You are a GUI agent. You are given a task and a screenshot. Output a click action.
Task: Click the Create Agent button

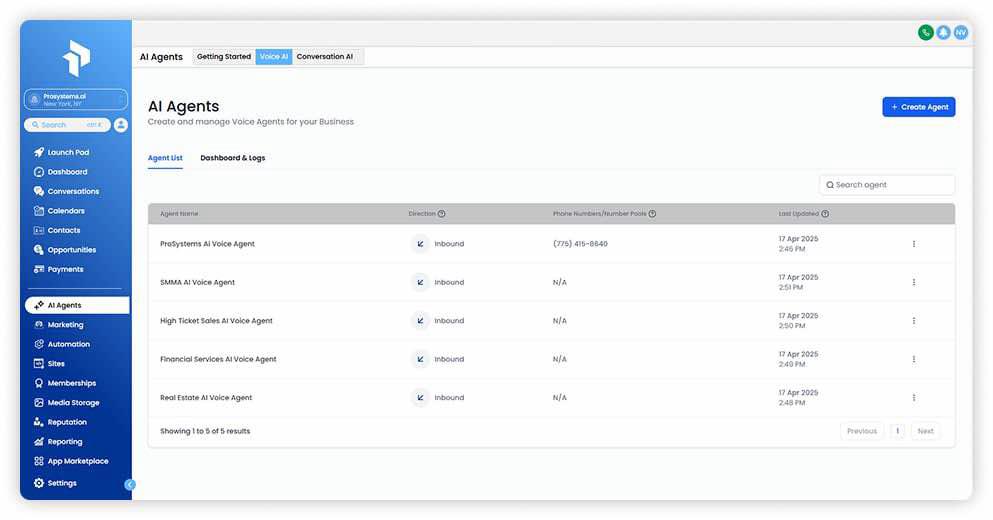[x=918, y=107]
